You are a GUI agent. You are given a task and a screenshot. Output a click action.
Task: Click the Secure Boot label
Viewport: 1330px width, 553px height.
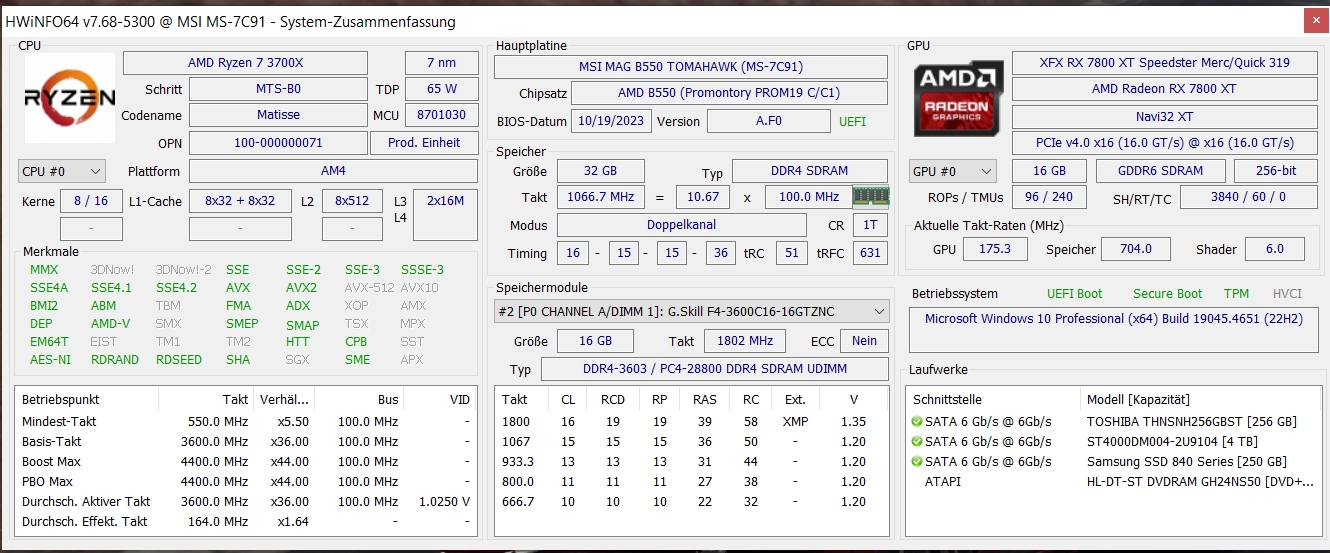pyautogui.click(x=1167, y=294)
